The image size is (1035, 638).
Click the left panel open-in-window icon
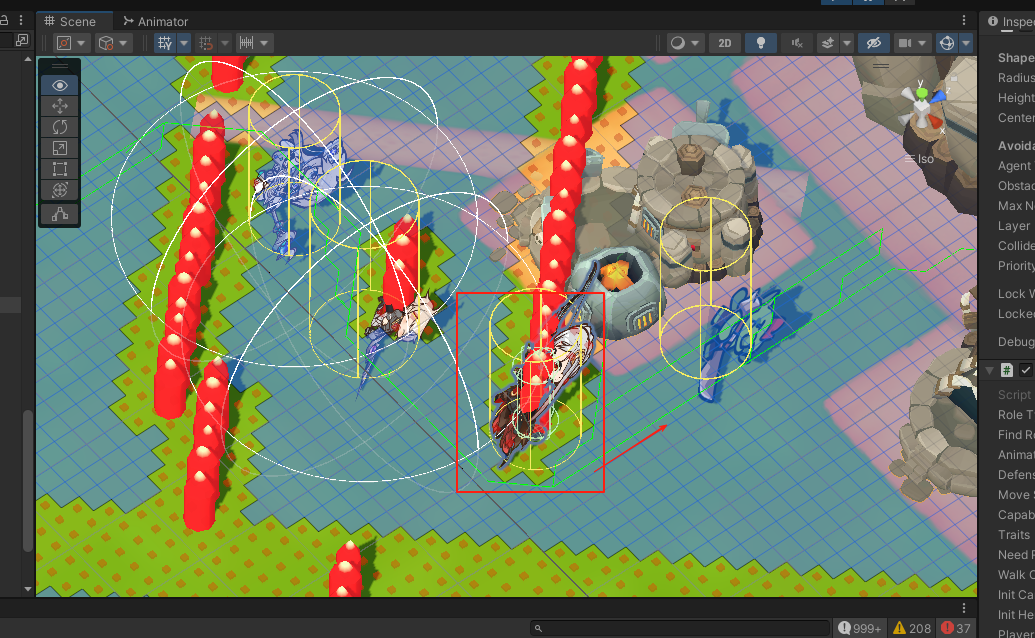pyautogui.click(x=22, y=40)
